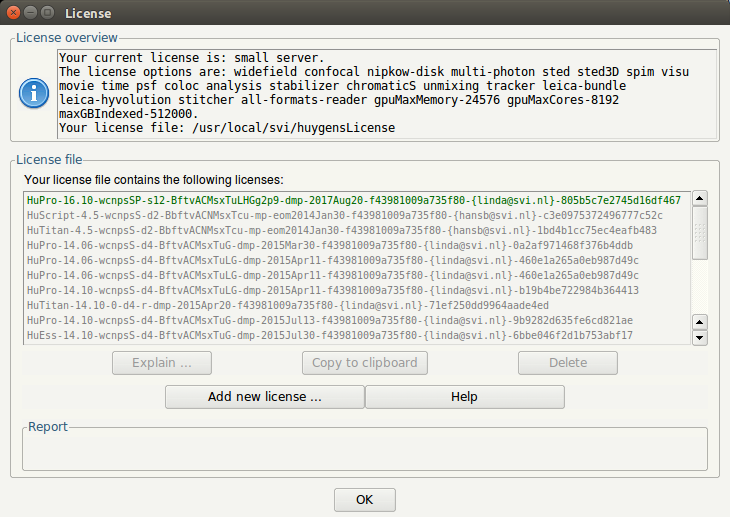
Task: Click the license list scrollbar thumb
Action: (700, 233)
